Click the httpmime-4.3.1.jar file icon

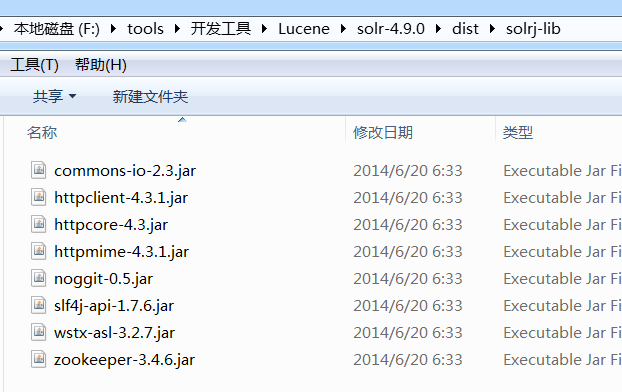[x=38, y=251]
